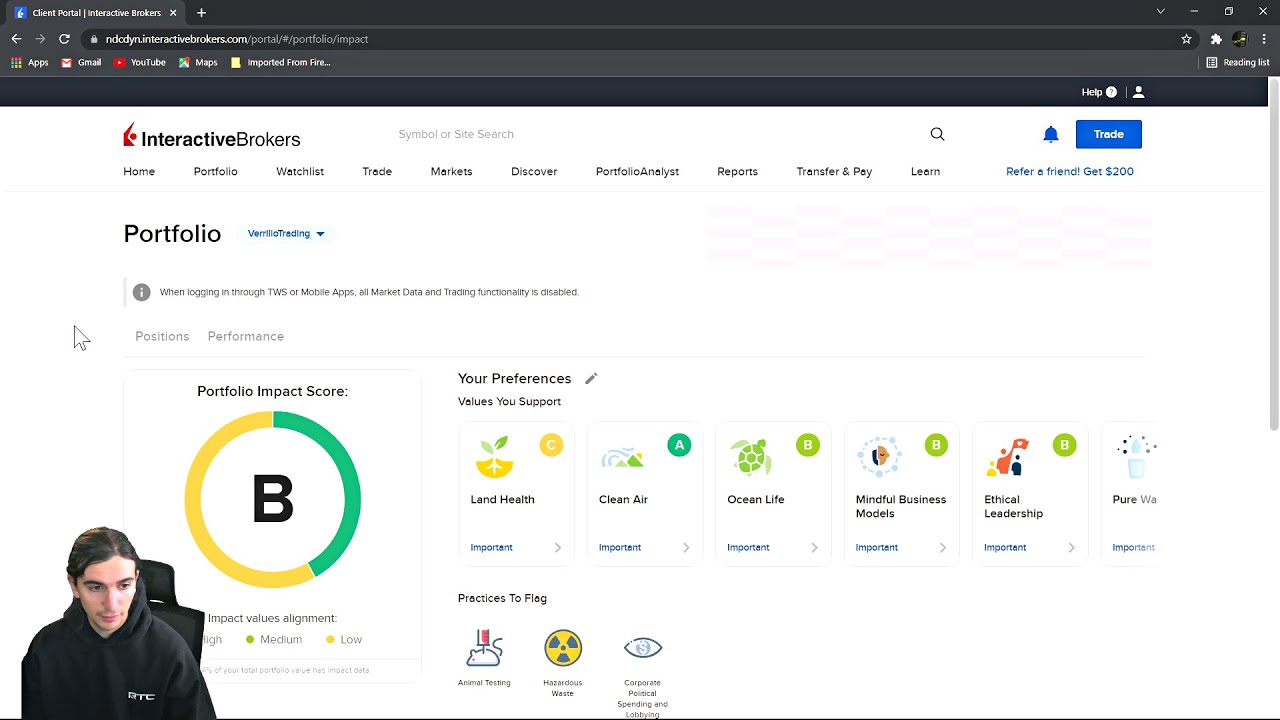Open the user account icon
Viewport: 1280px width, 720px height.
pyautogui.click(x=1138, y=92)
